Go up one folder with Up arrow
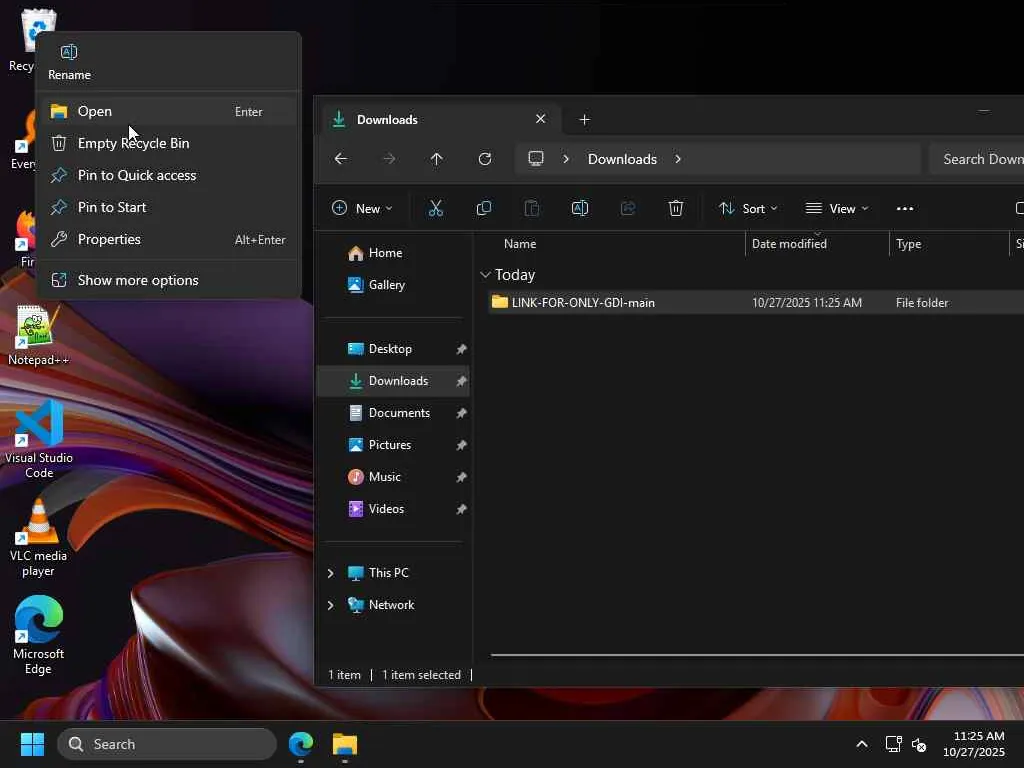 tap(436, 159)
